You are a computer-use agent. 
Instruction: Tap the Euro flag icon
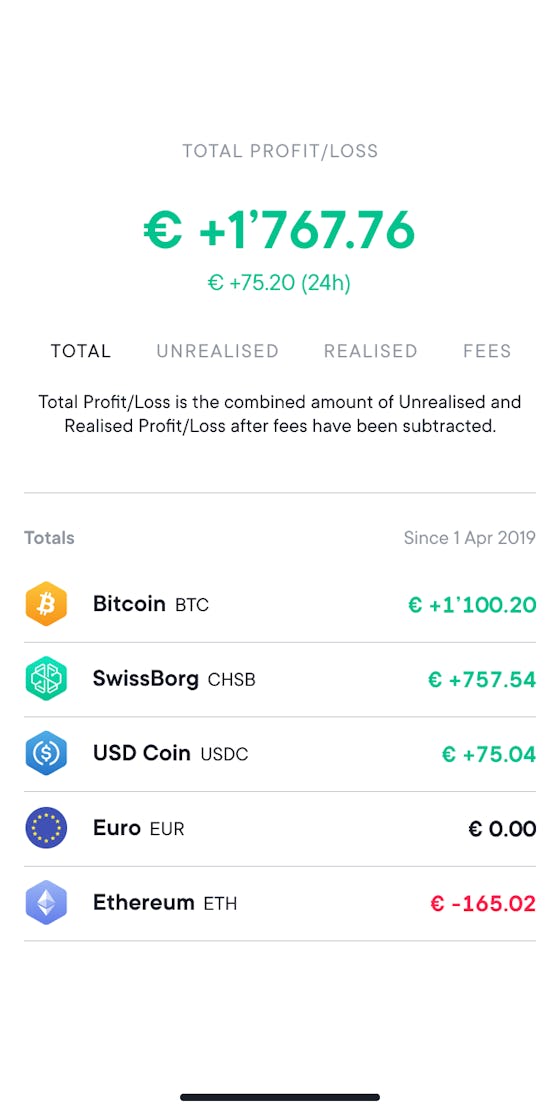click(46, 828)
